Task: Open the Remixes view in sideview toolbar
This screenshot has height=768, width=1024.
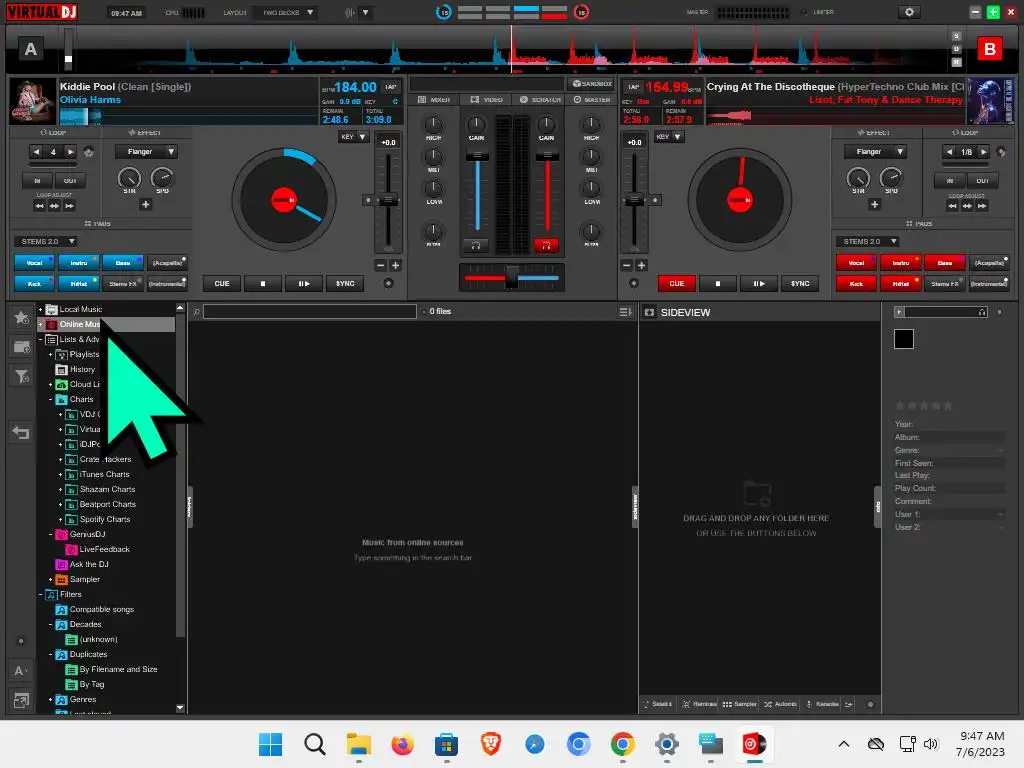Action: 699,704
